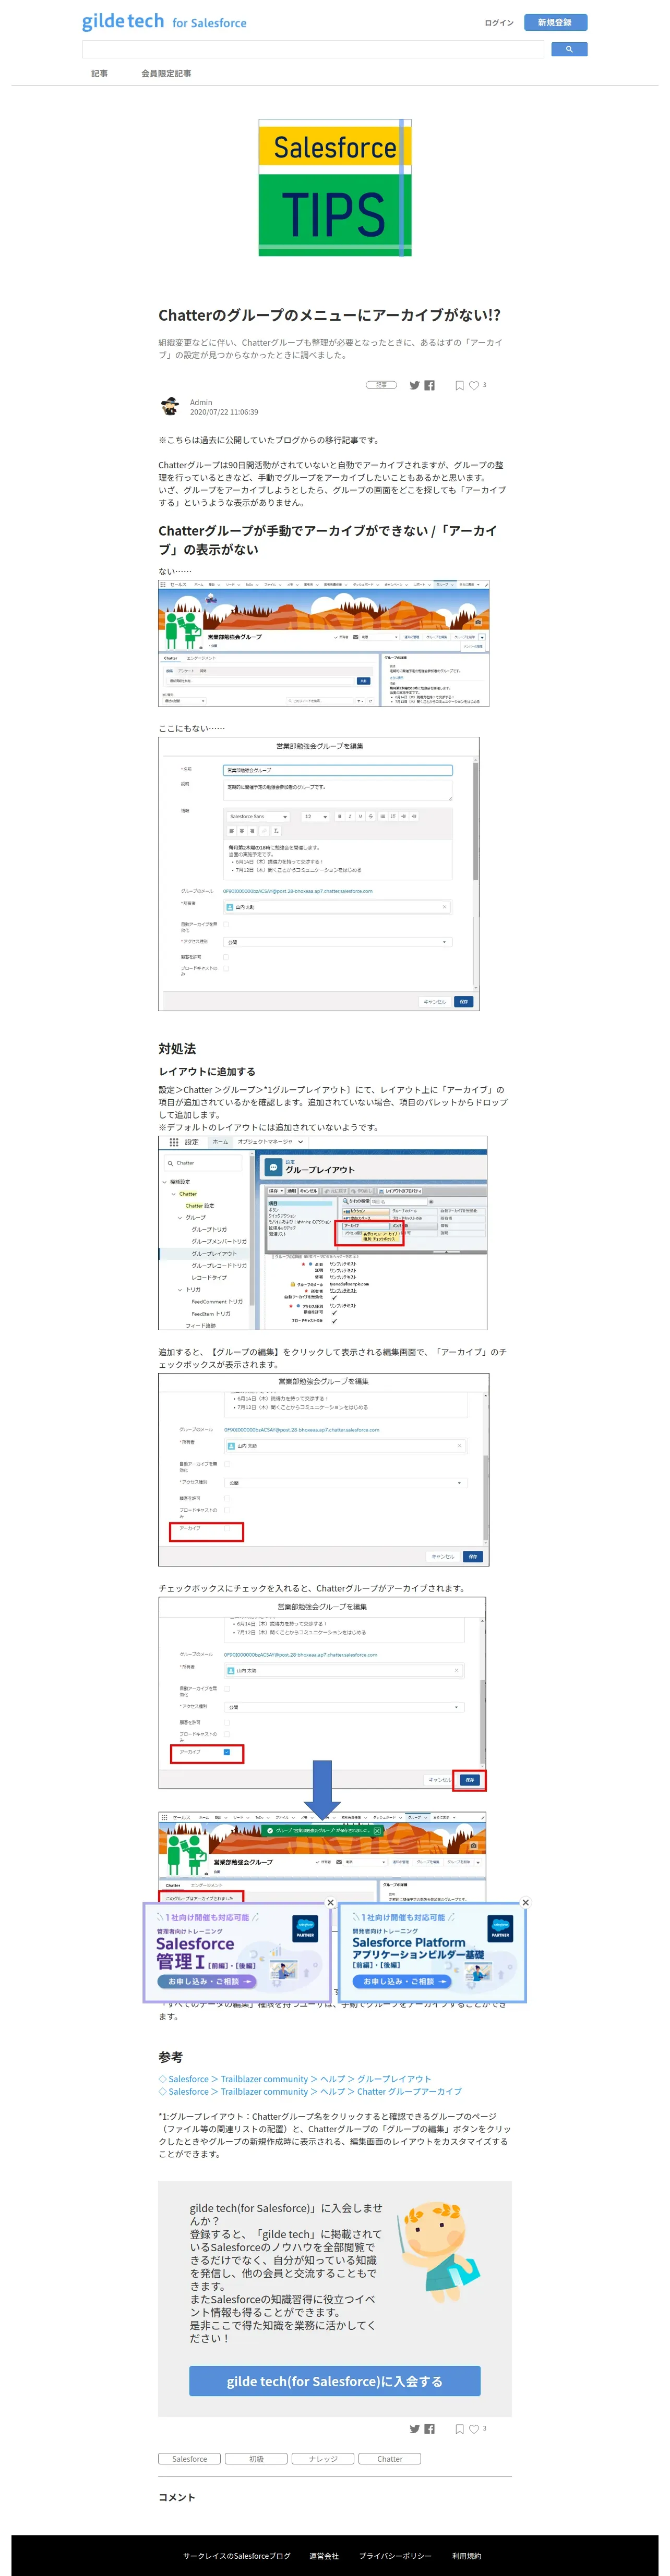This screenshot has height=2576, width=670.
Task: Open the グループレイアウト setup screenshot
Action: pyautogui.click(x=323, y=1232)
